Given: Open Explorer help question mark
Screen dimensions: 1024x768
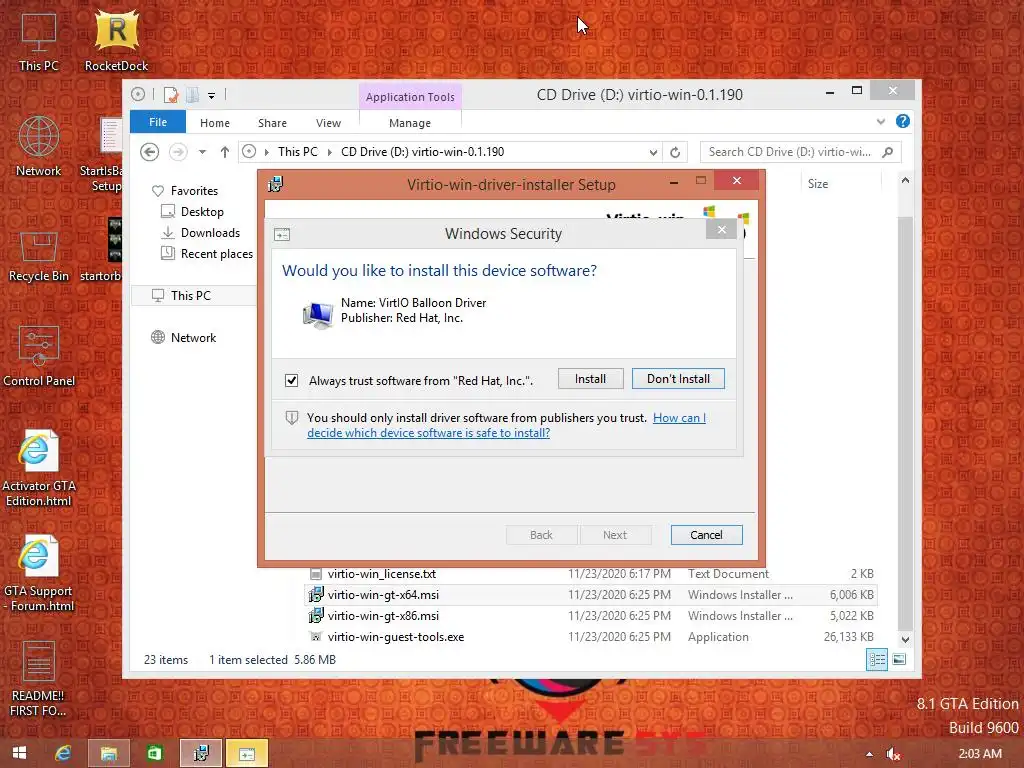Looking at the screenshot, I should click(x=903, y=121).
